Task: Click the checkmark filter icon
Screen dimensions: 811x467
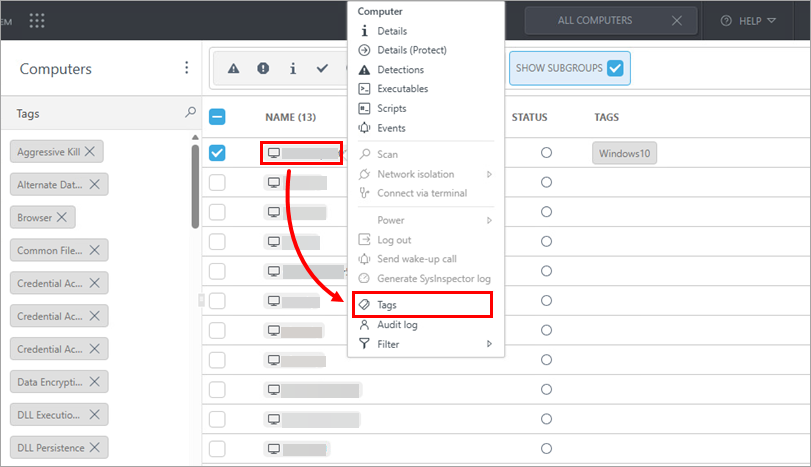Action: [x=322, y=69]
